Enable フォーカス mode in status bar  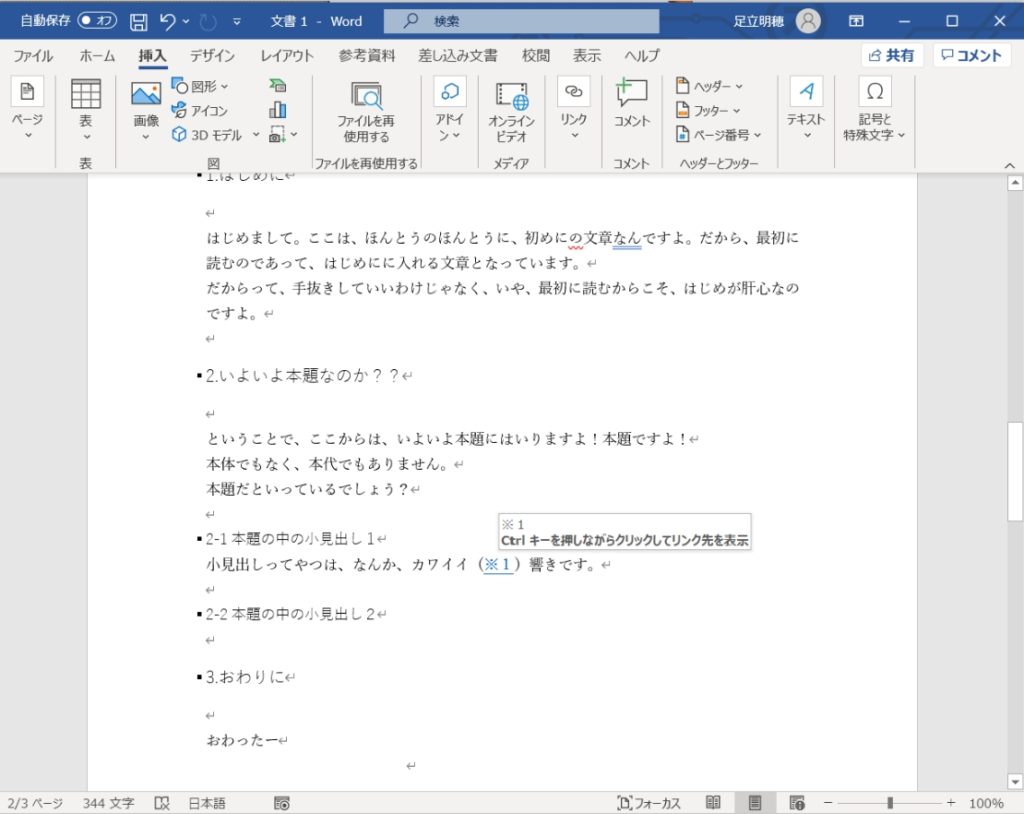[650, 803]
